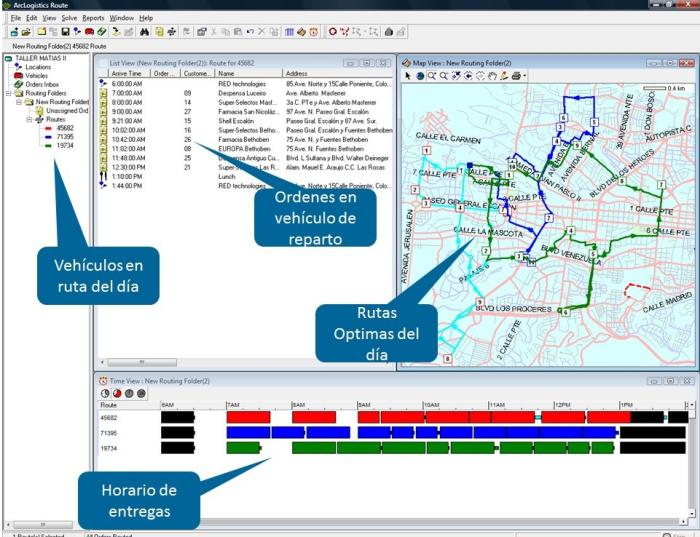
Task: Toggle the last round button in Time View toolbar
Action: point(141,393)
